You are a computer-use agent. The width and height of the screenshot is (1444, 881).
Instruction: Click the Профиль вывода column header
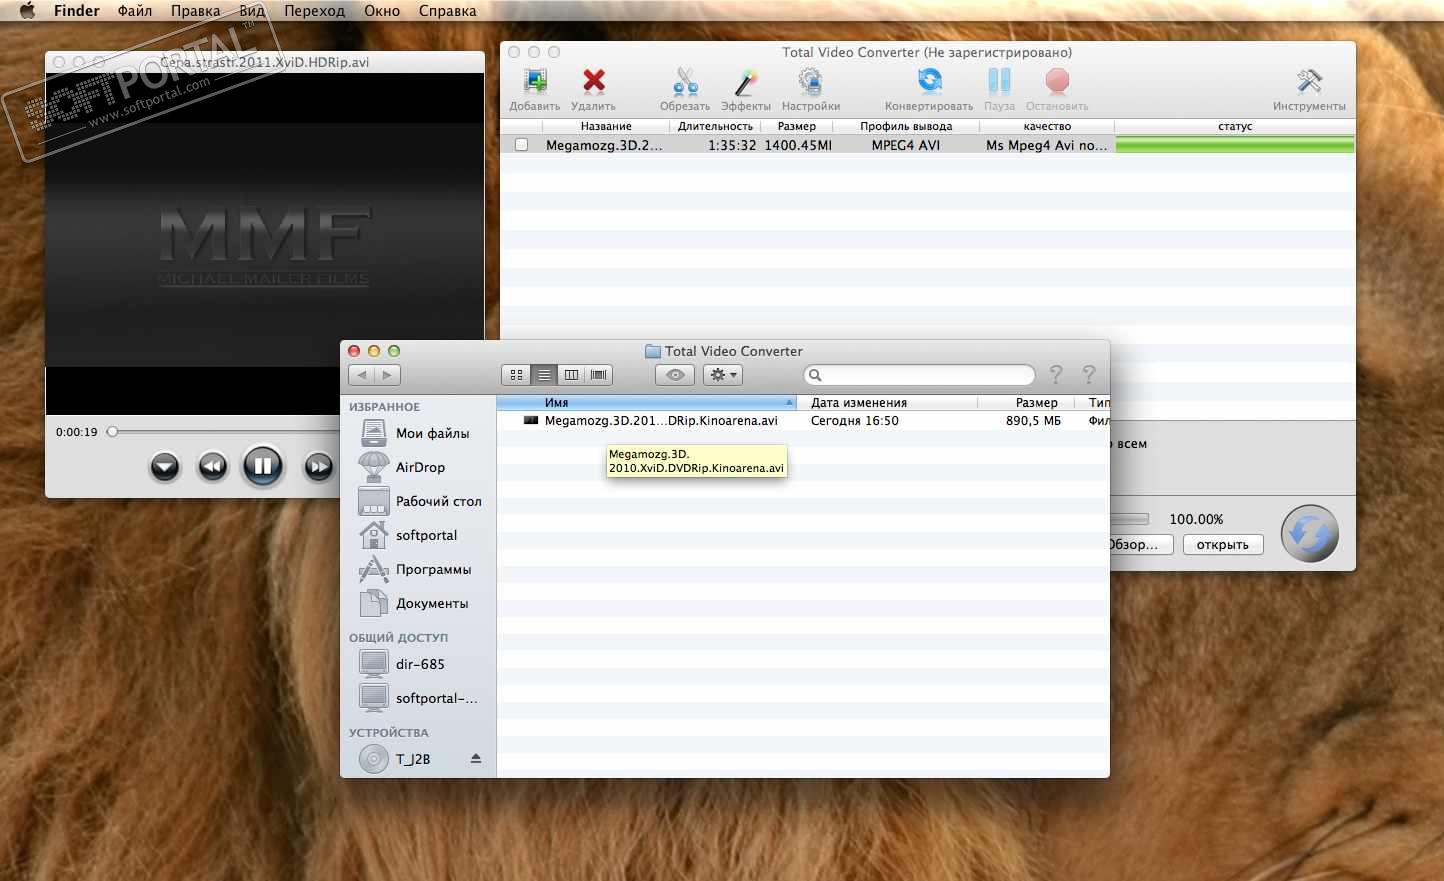pyautogui.click(x=906, y=126)
